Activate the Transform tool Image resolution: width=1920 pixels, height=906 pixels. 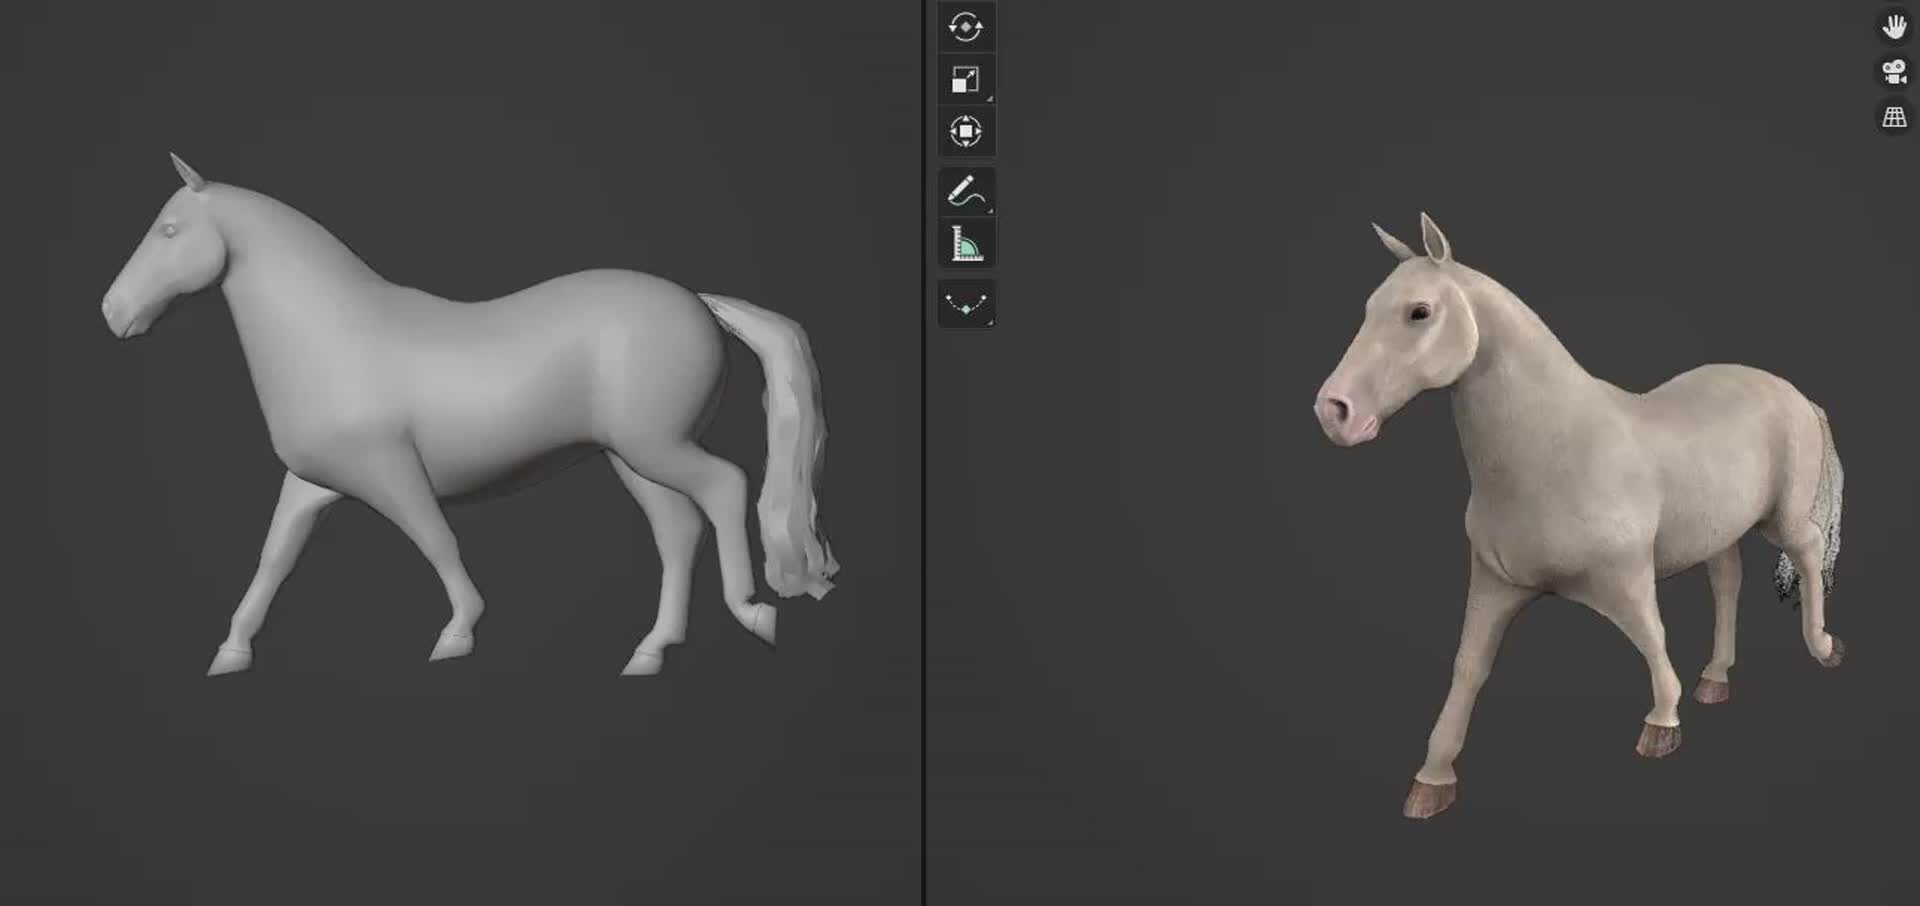point(964,131)
